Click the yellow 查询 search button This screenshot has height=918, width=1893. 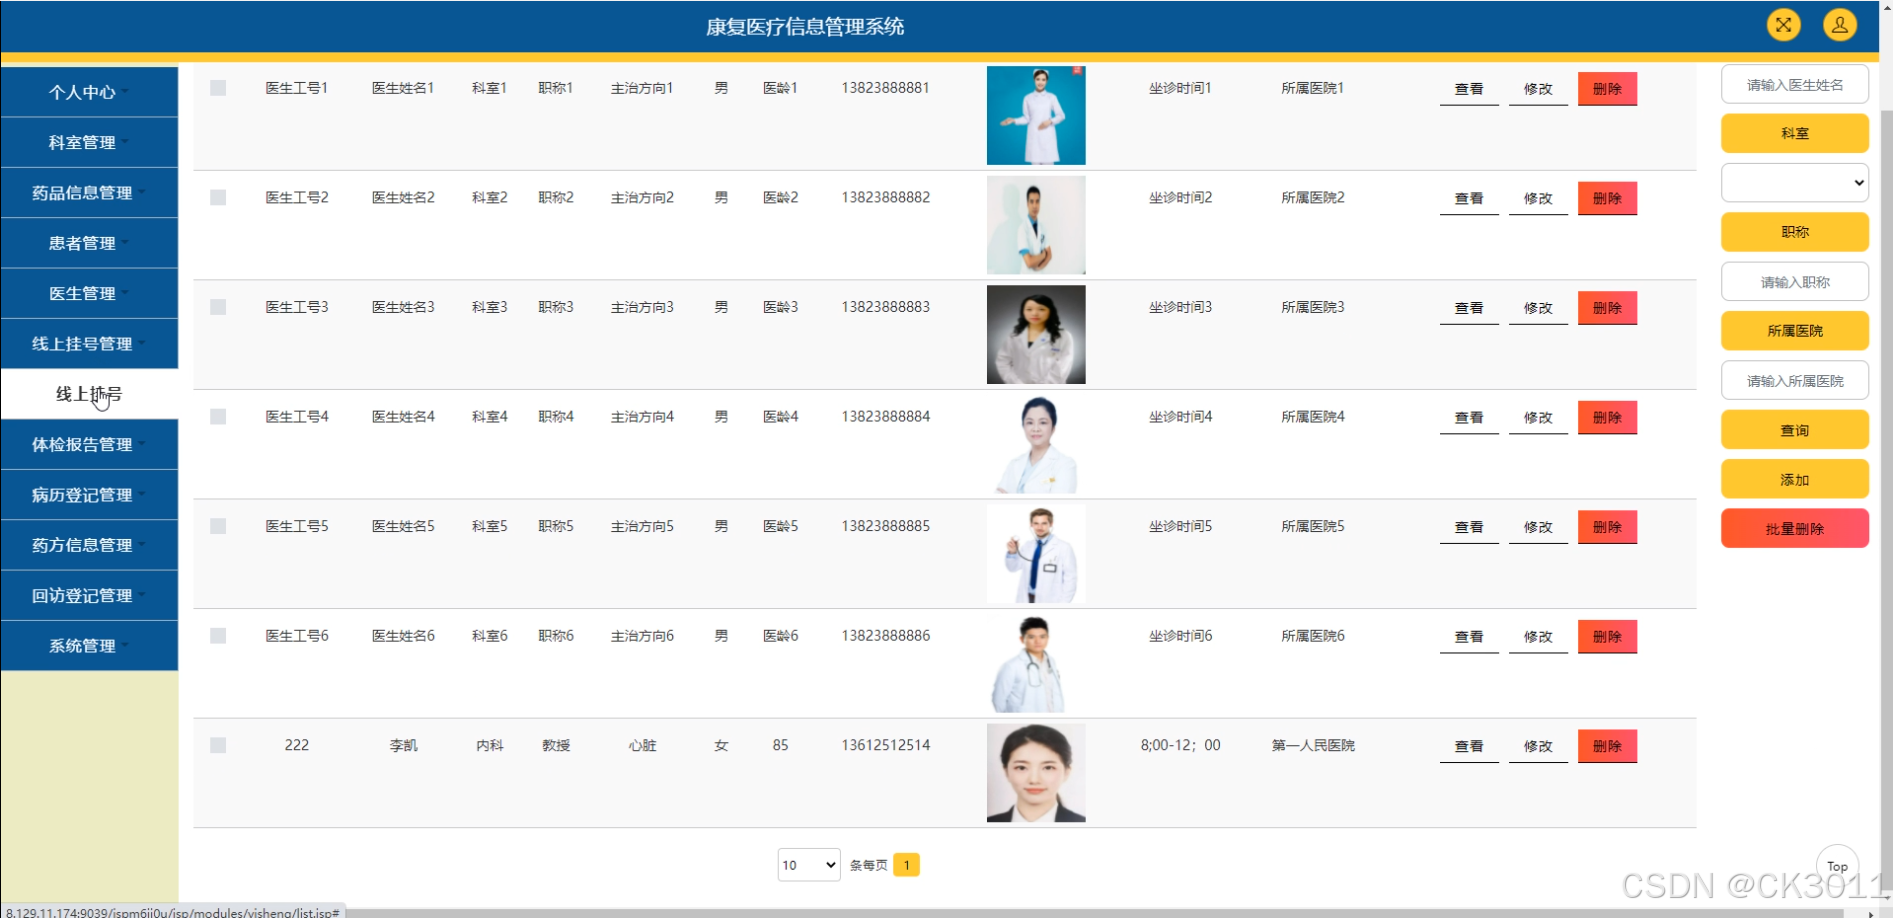pos(1795,430)
